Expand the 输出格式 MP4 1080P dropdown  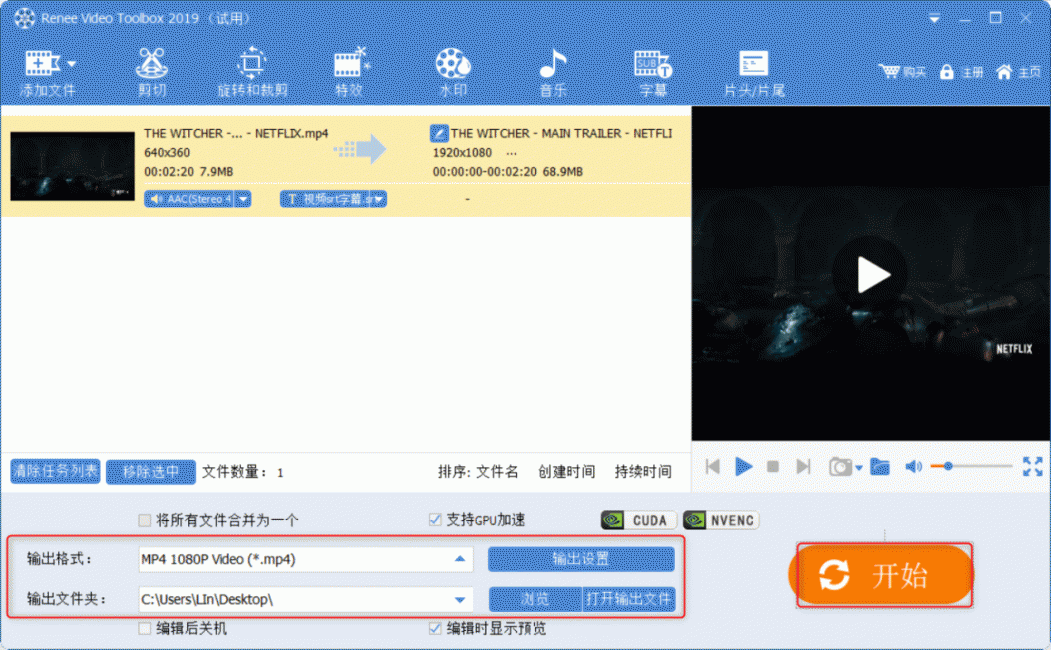(x=459, y=560)
